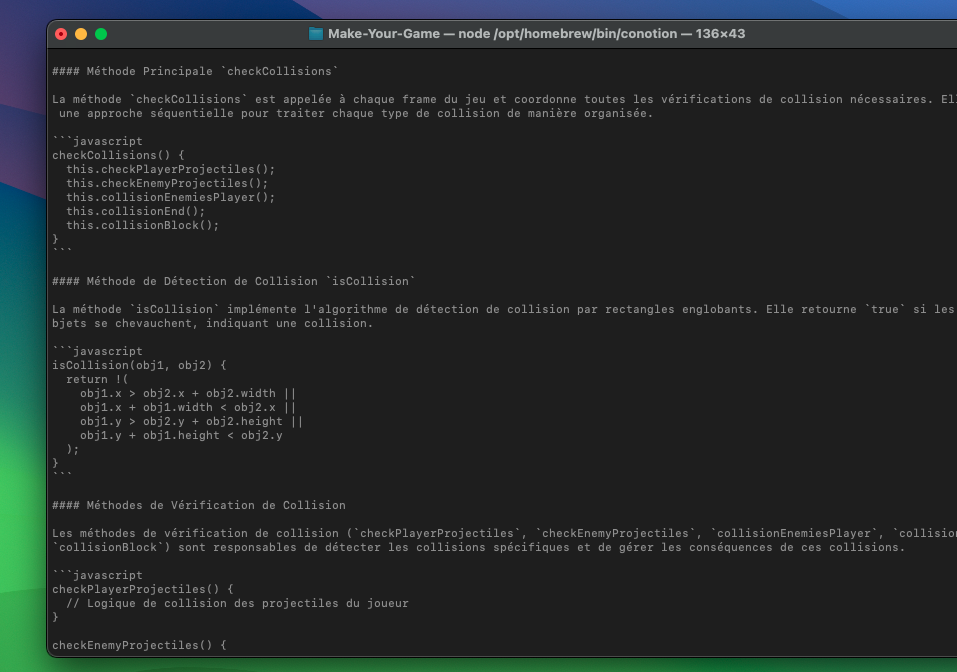The image size is (957, 672).
Task: Close the terminal window with red button
Action: tap(61, 34)
